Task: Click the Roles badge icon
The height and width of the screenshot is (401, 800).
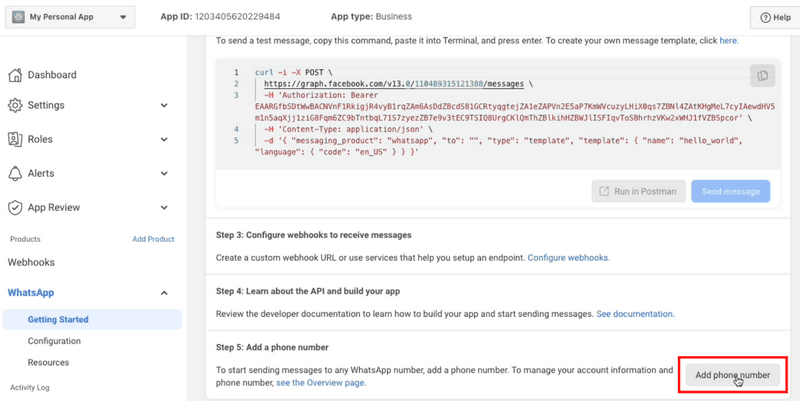Action: click(15, 139)
